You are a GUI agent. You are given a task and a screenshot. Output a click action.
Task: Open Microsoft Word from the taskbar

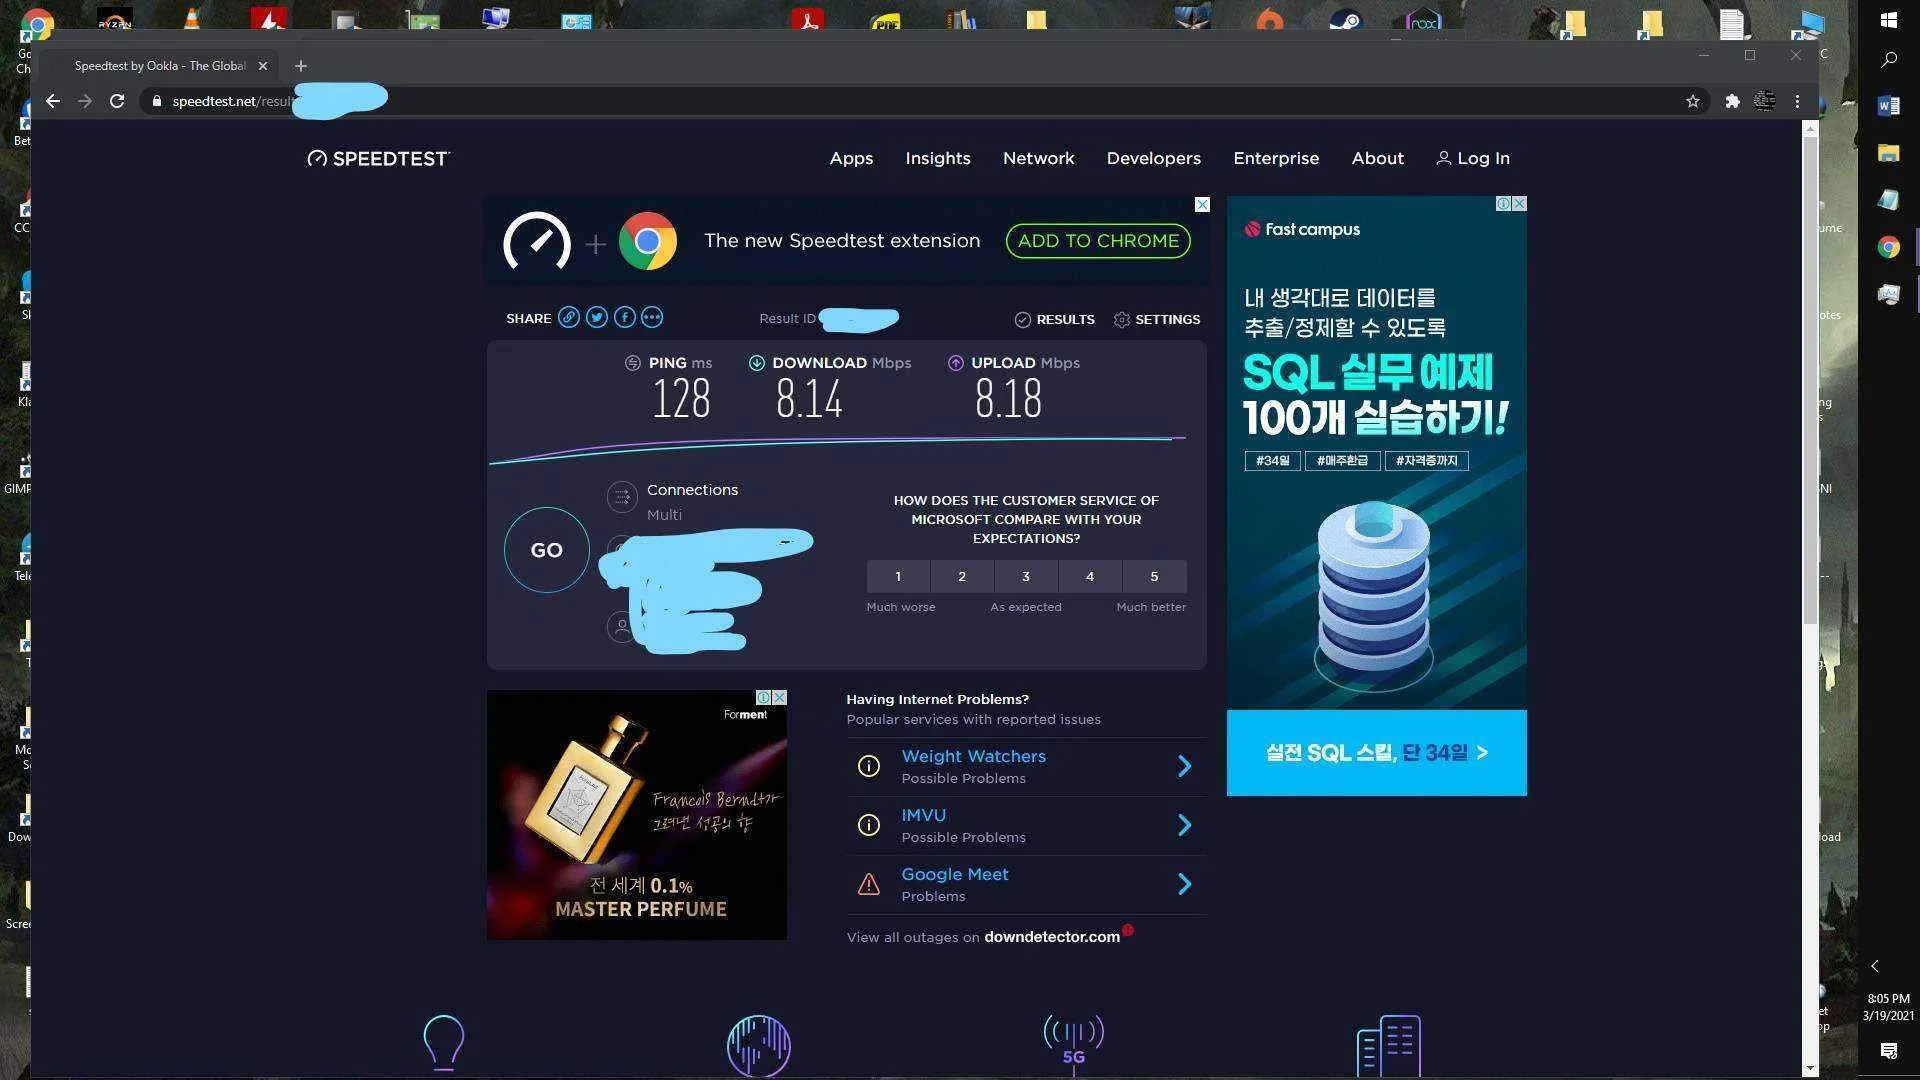(x=1889, y=105)
